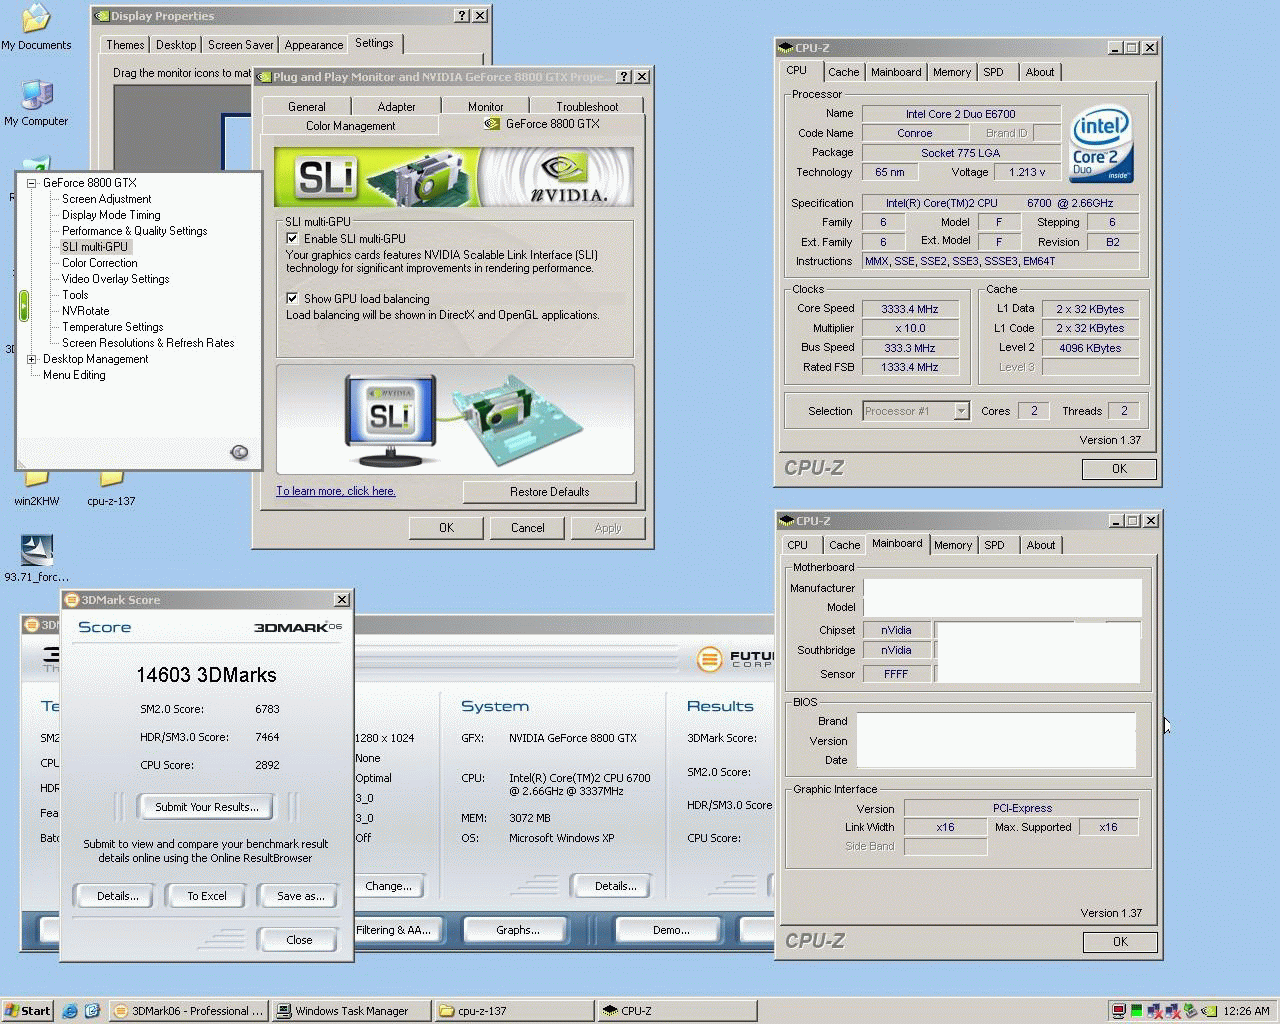
Task: Click the help question mark on the Display Properties title bar
Action: (x=461, y=15)
